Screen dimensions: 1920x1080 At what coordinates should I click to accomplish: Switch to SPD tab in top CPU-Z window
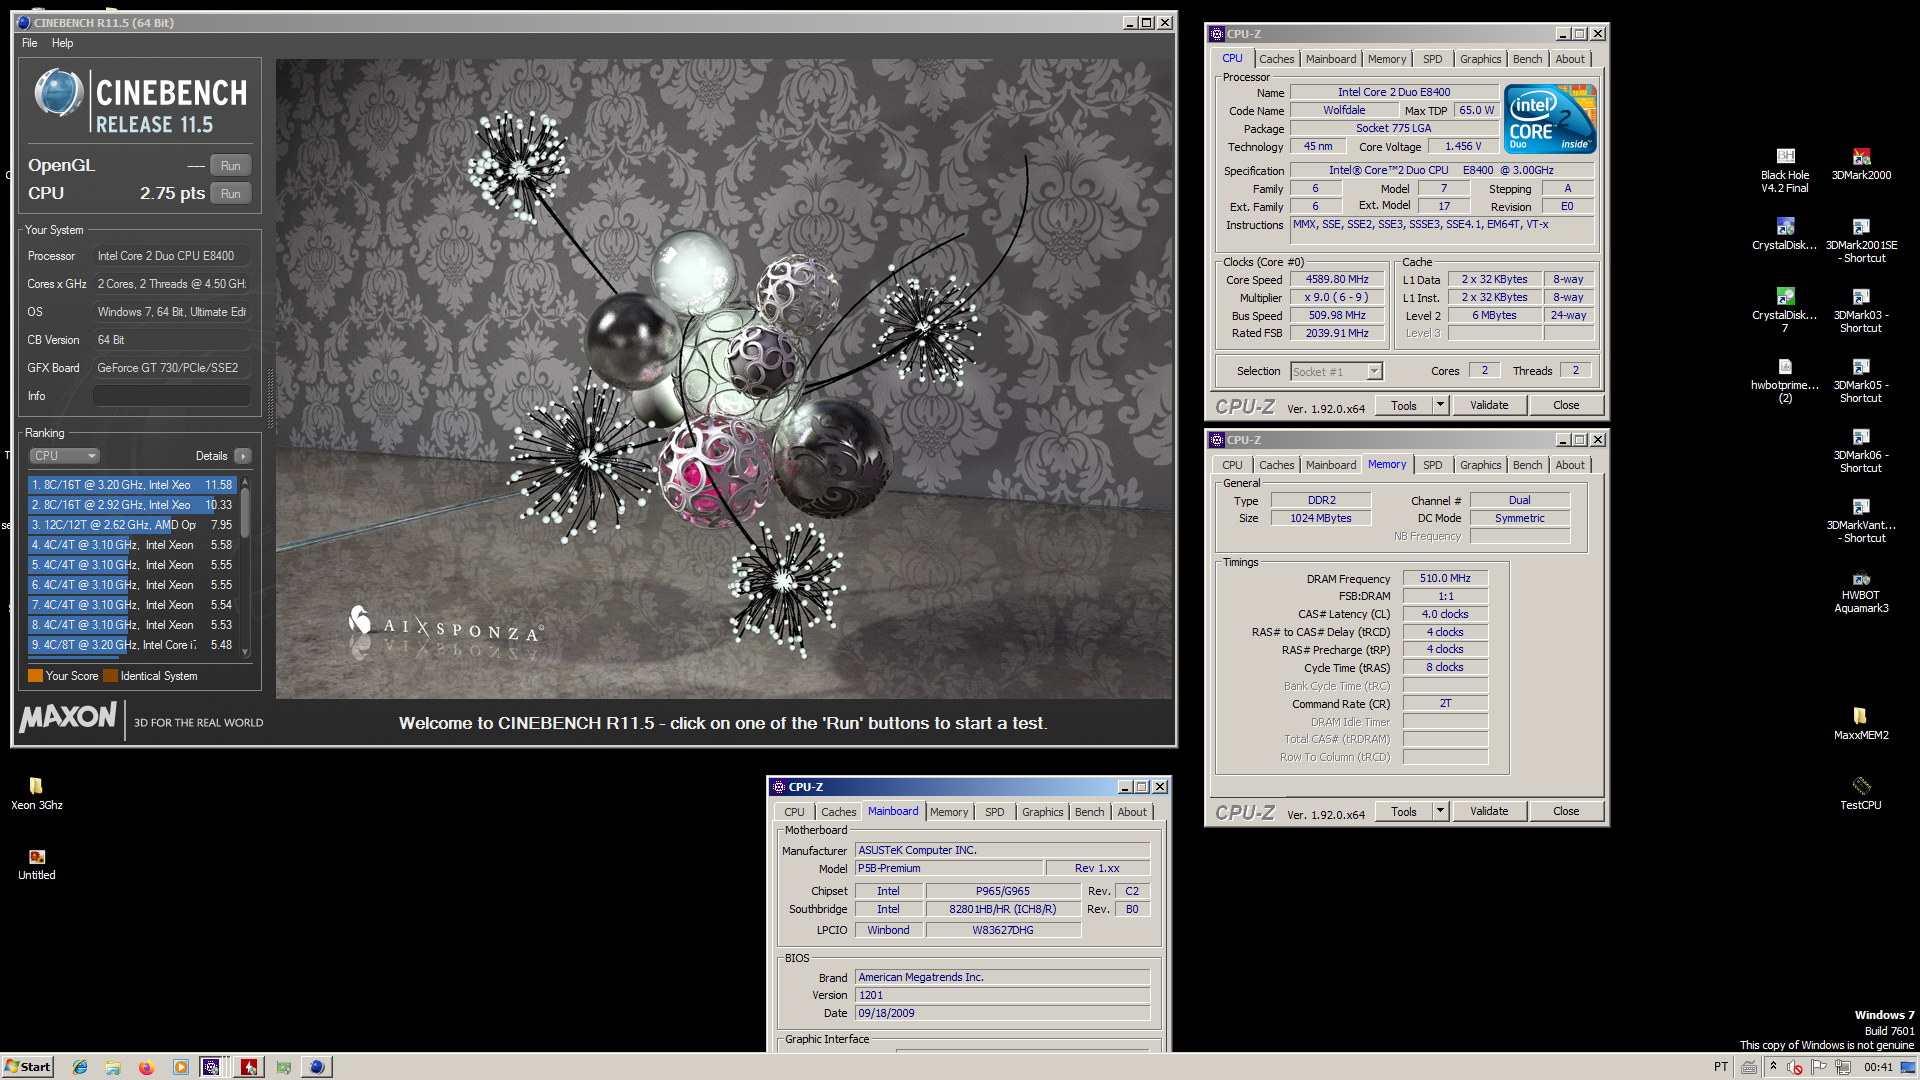coord(1432,59)
